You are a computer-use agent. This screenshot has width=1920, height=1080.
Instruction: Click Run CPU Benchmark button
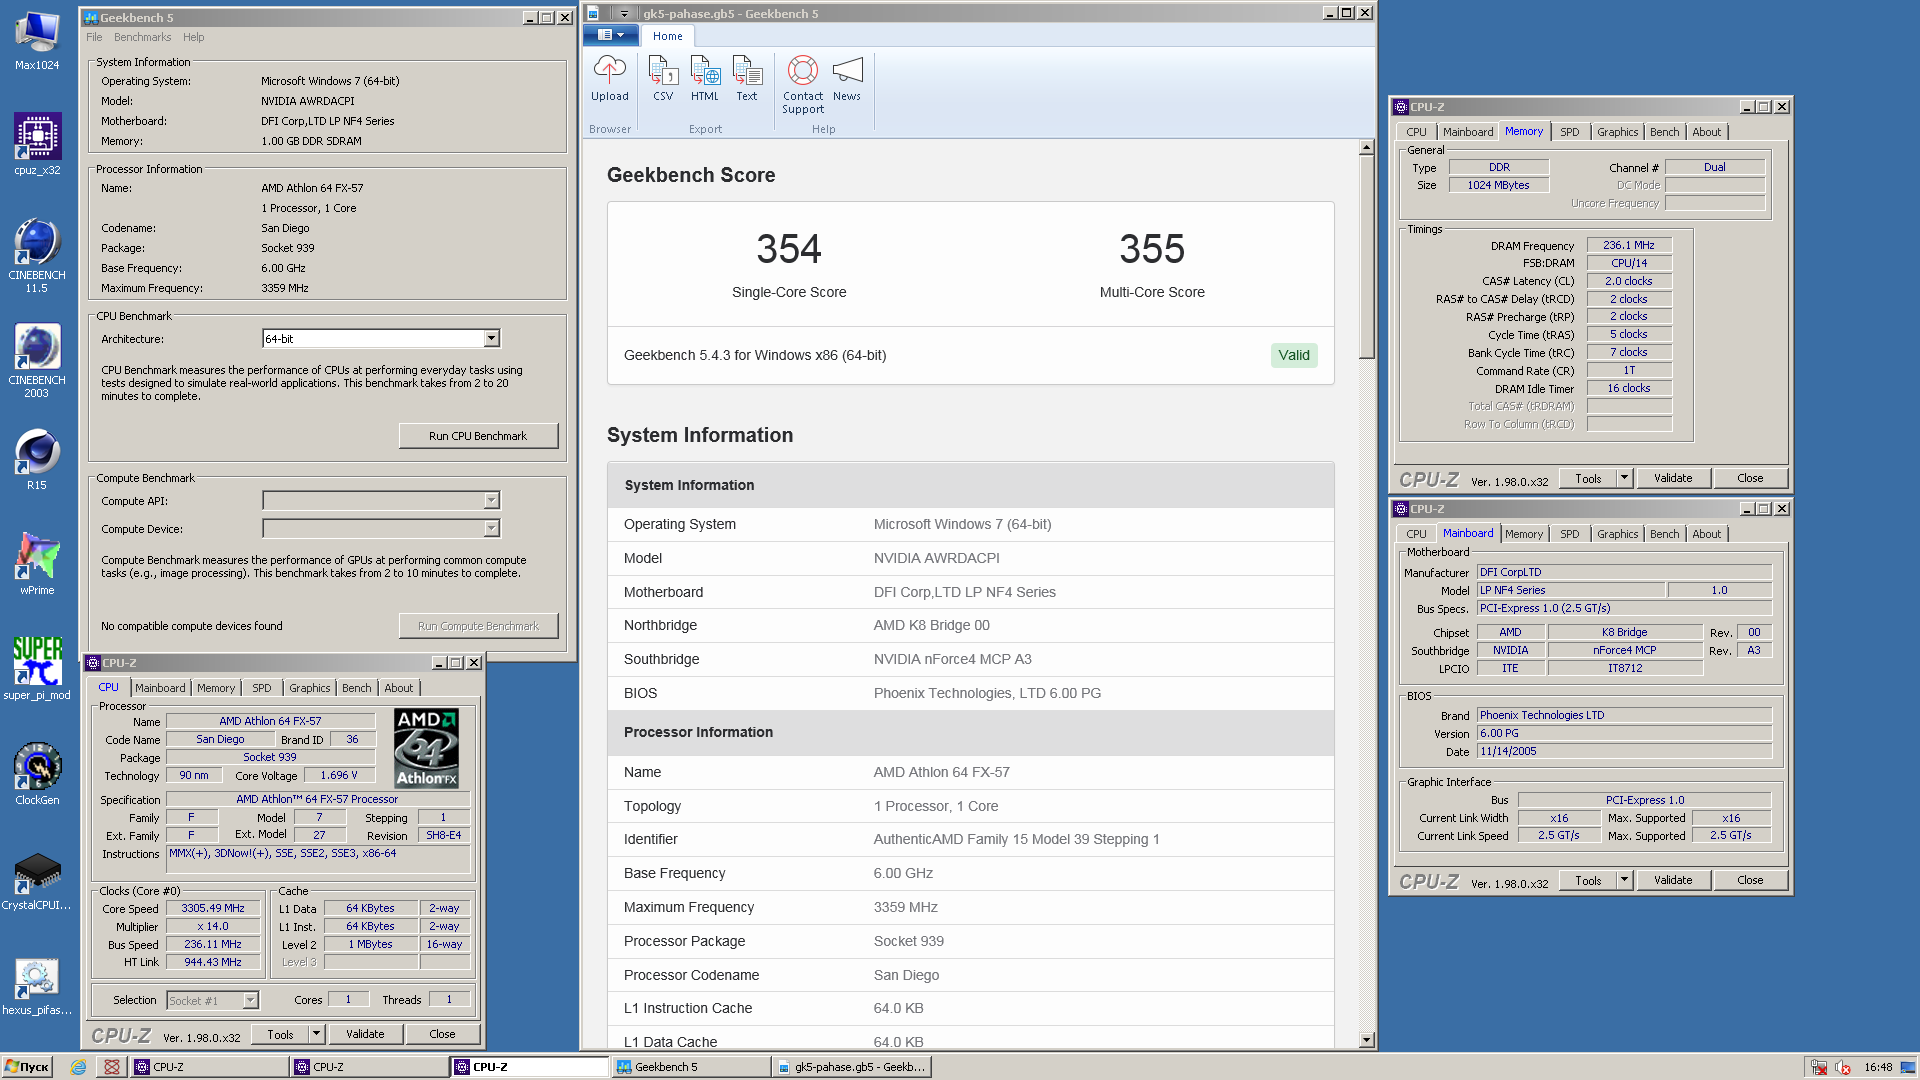(478, 436)
